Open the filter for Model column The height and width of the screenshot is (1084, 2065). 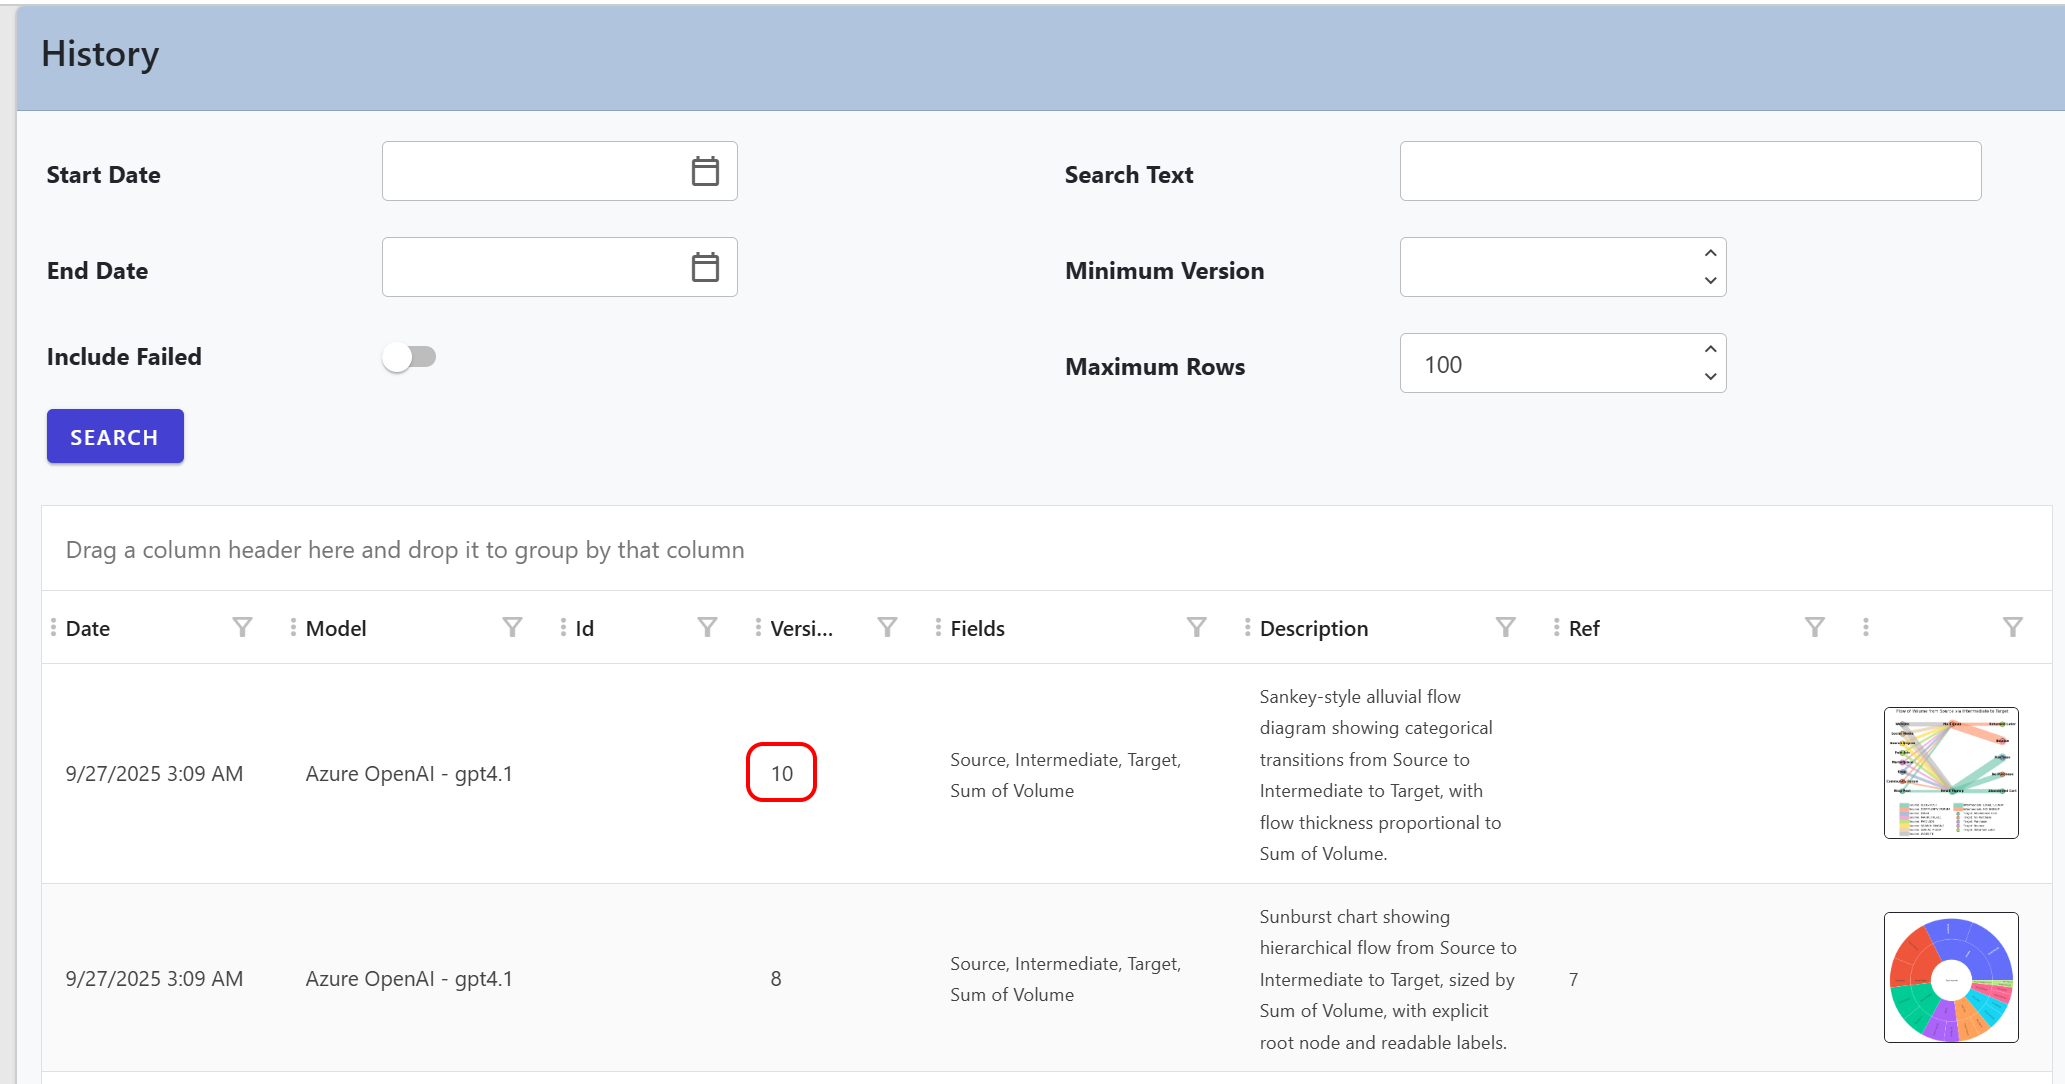tap(512, 627)
